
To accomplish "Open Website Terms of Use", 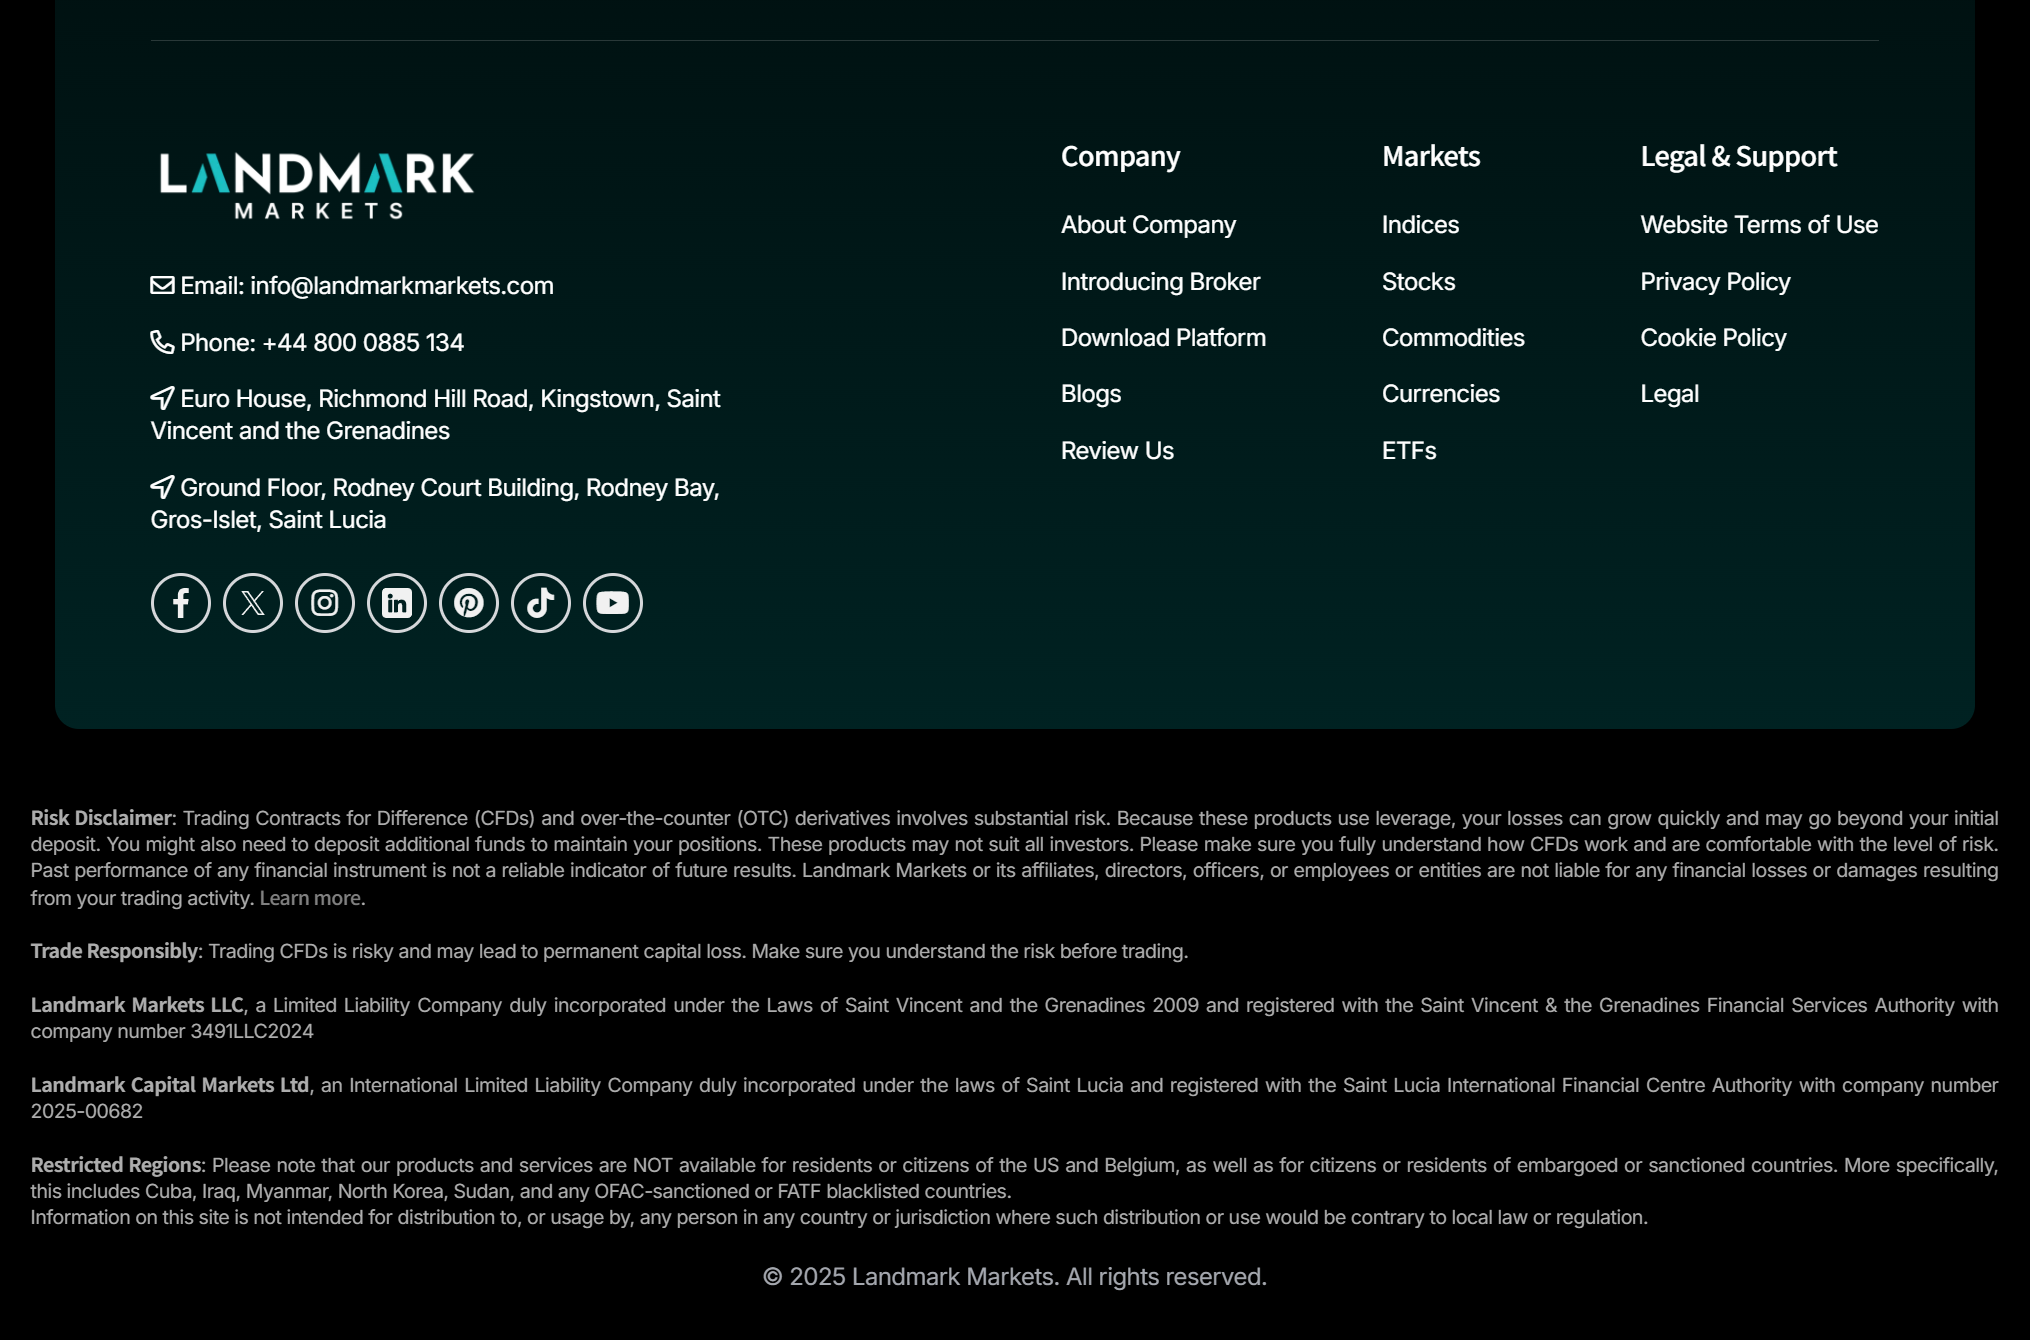I will pos(1758,225).
